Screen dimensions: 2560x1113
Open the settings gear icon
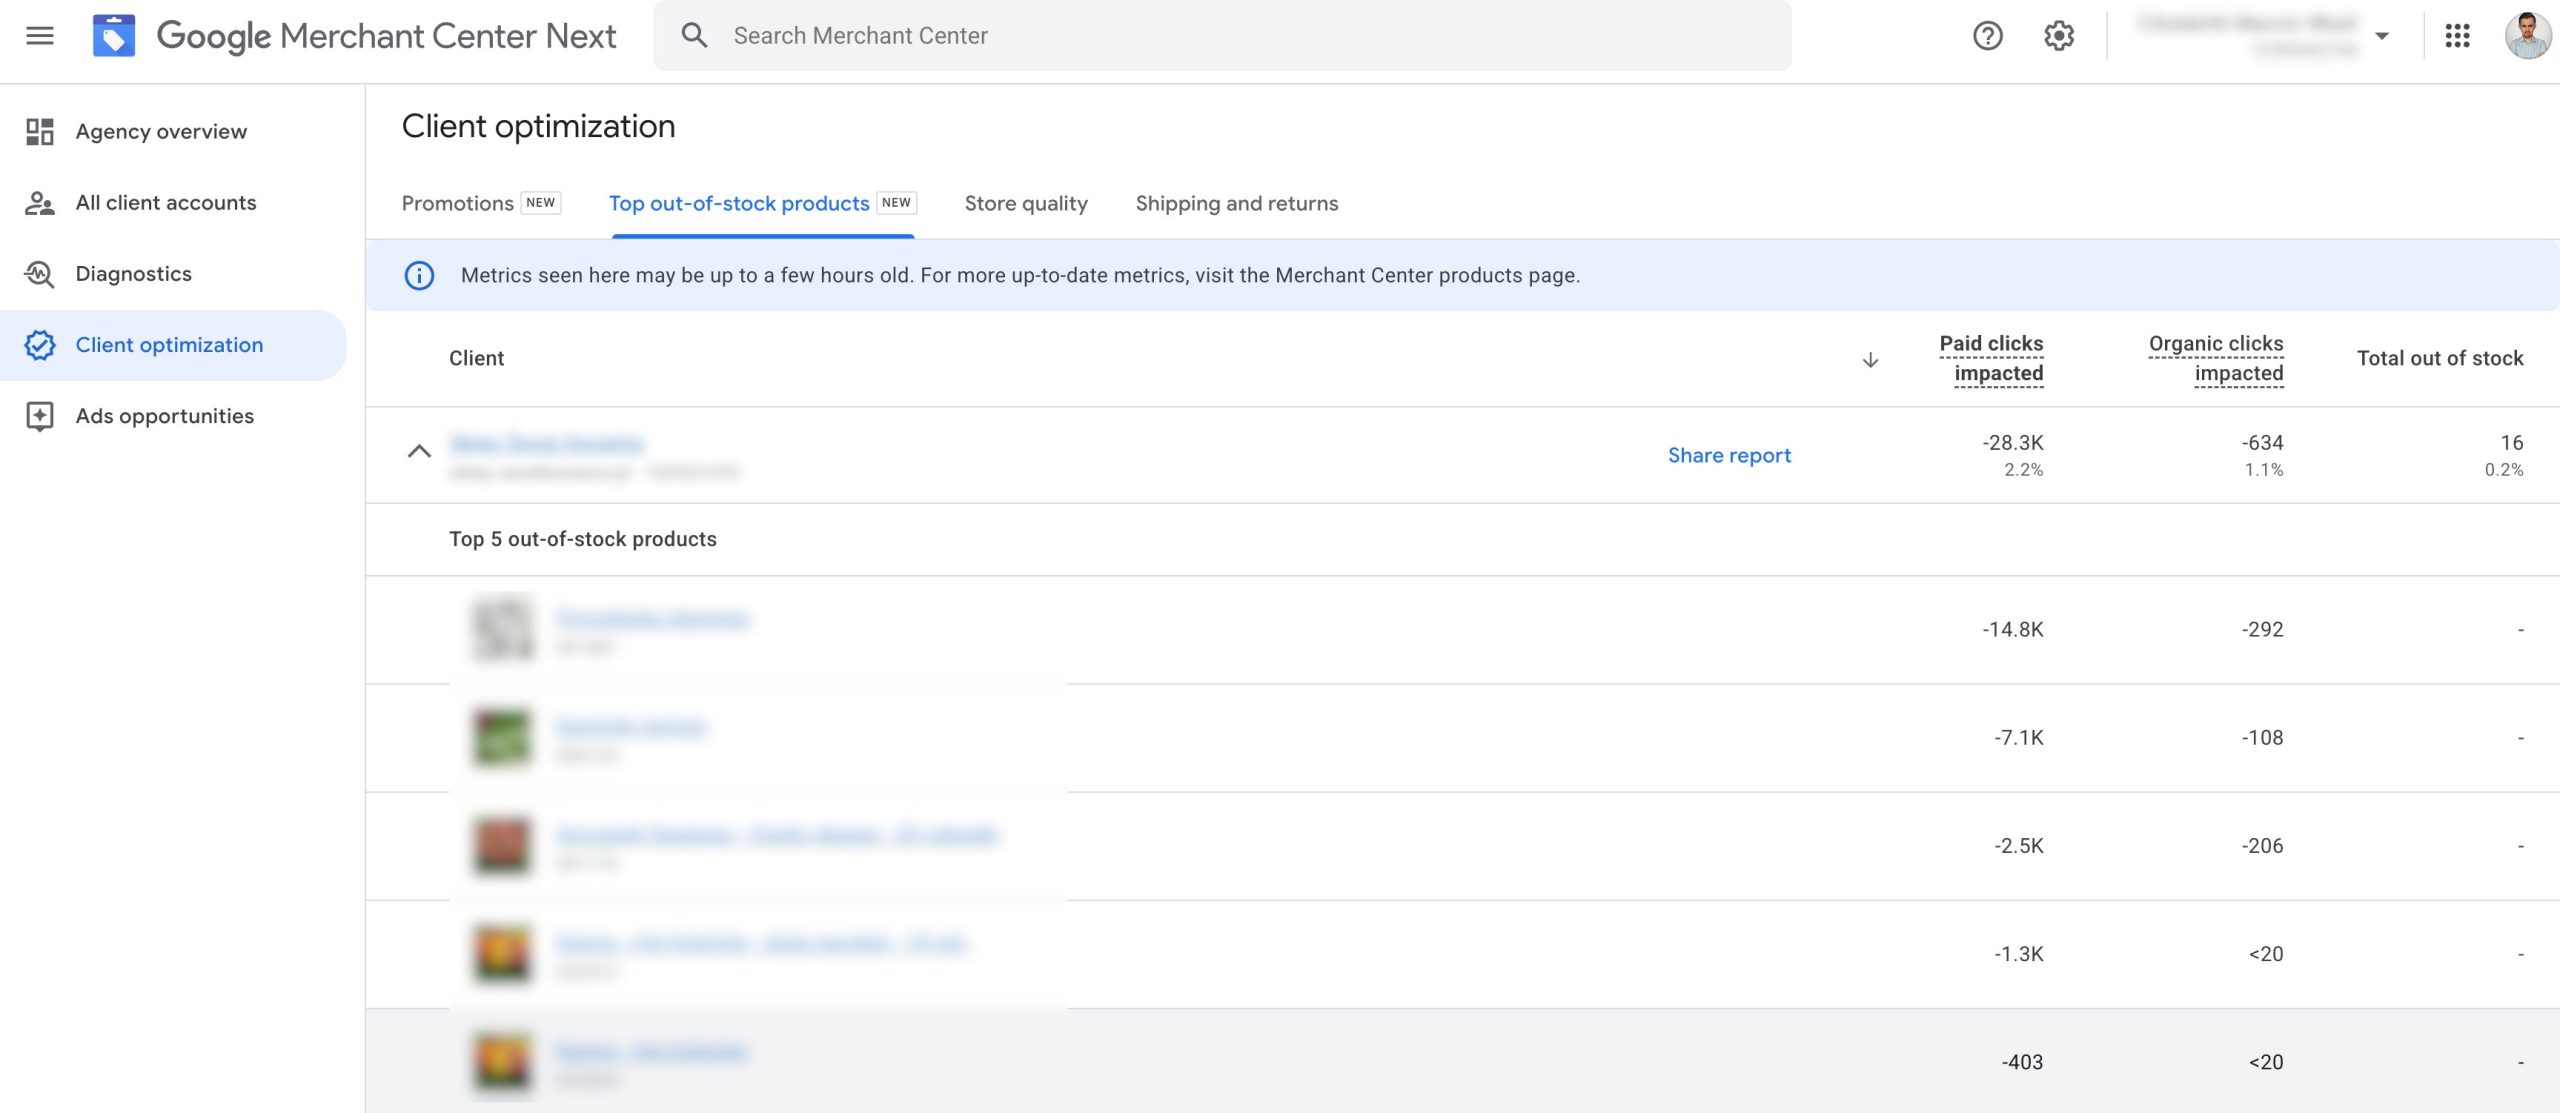(2058, 36)
